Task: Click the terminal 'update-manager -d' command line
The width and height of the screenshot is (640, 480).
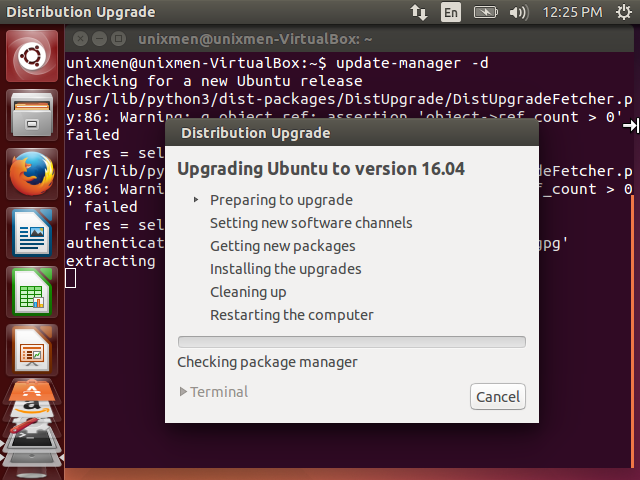Action: click(278, 63)
